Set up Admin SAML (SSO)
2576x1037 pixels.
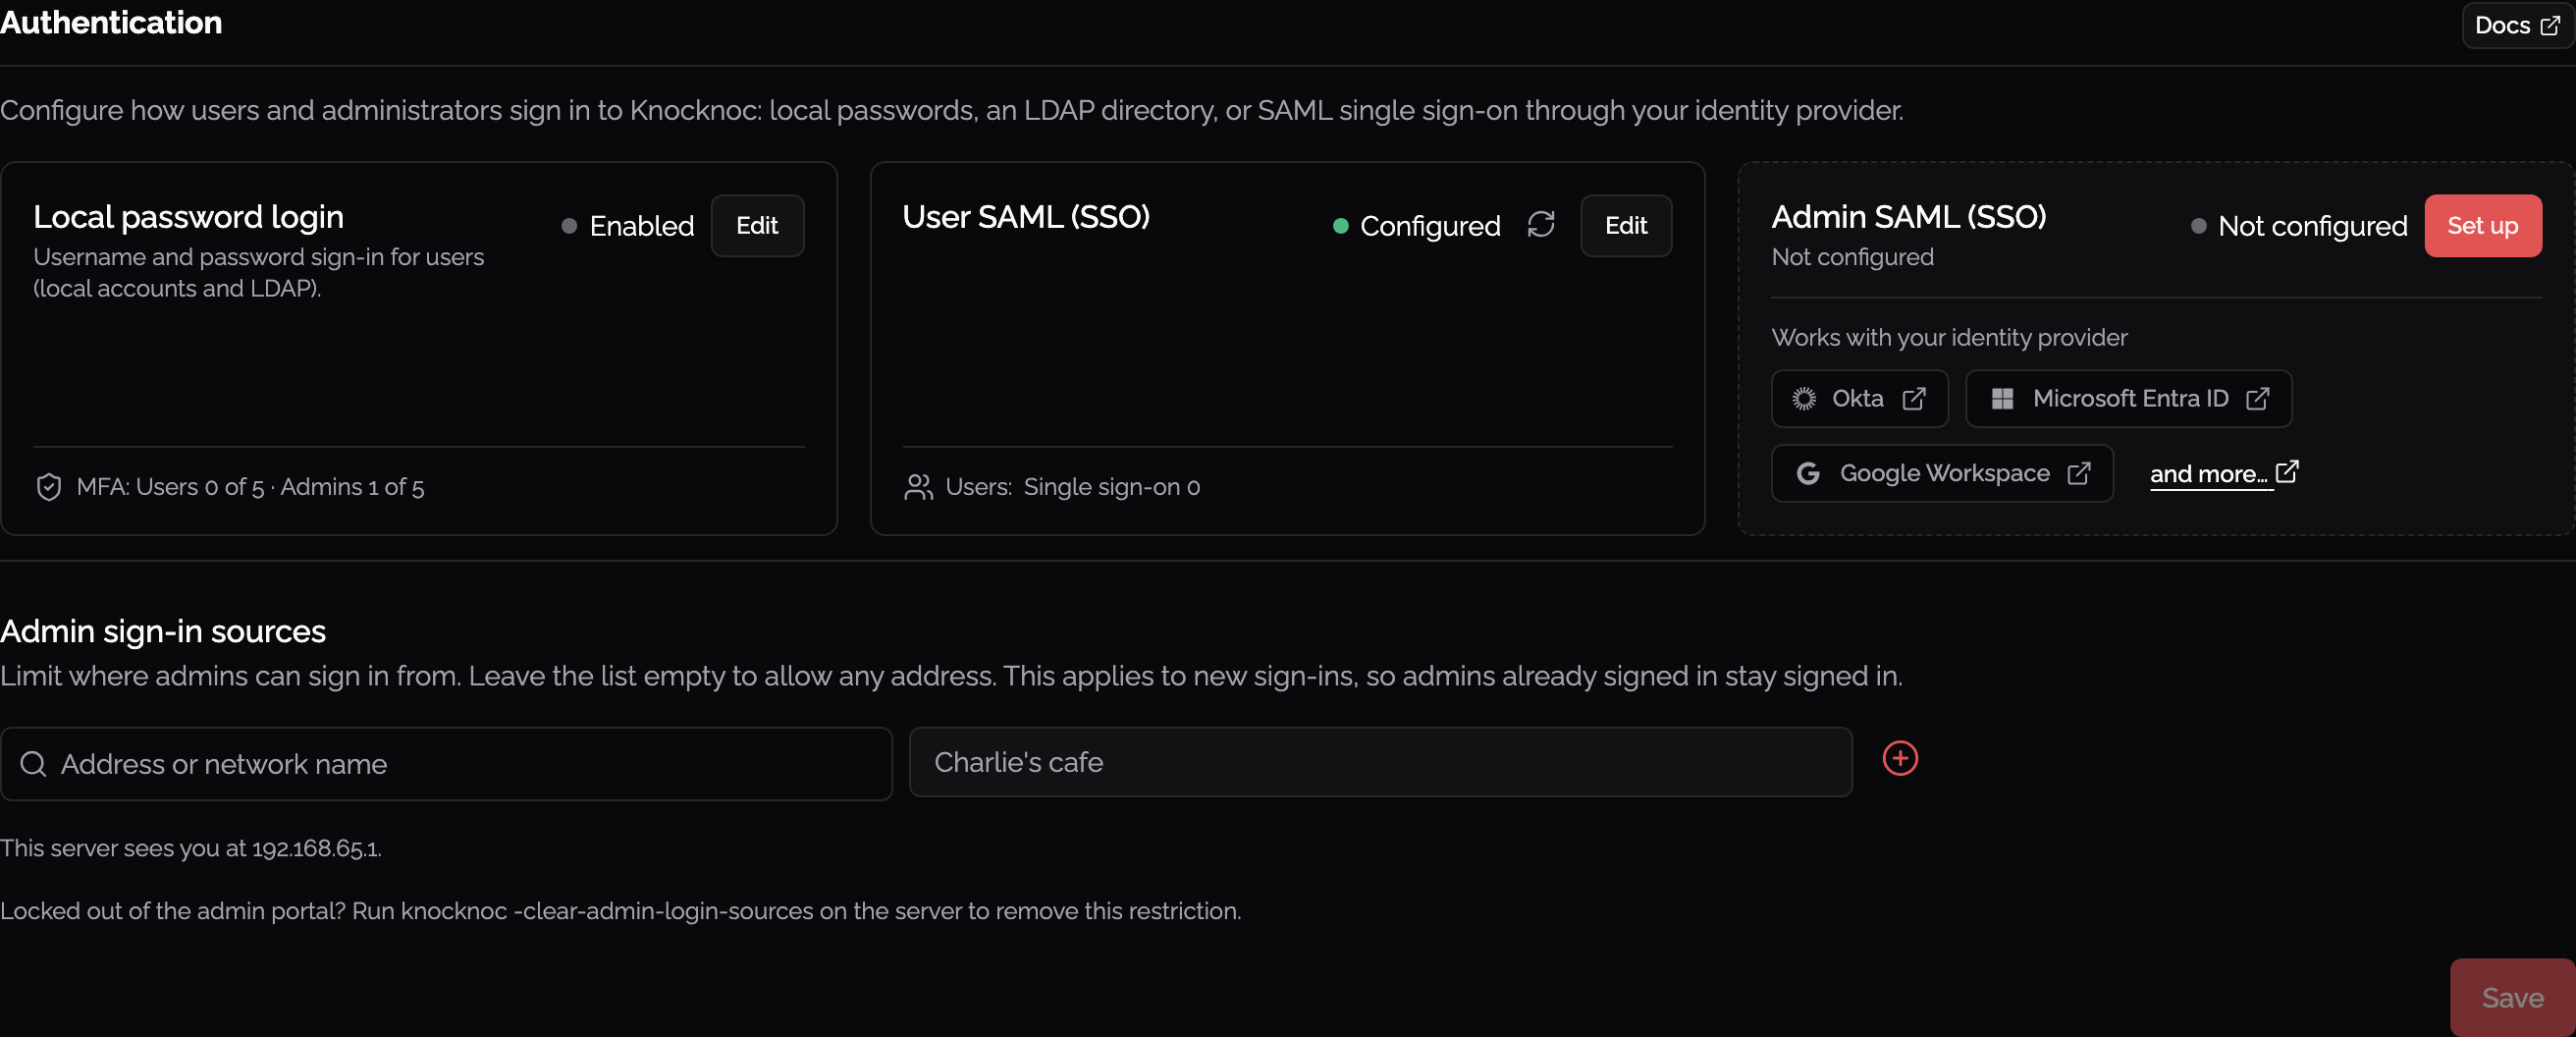[2482, 226]
